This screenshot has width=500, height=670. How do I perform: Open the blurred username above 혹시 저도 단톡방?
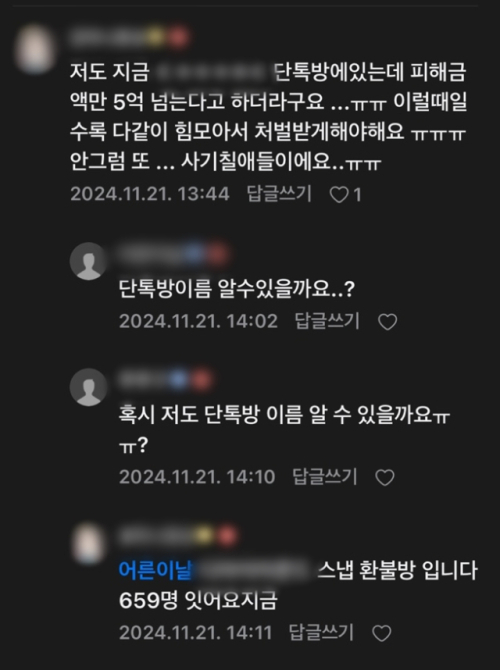(165, 379)
